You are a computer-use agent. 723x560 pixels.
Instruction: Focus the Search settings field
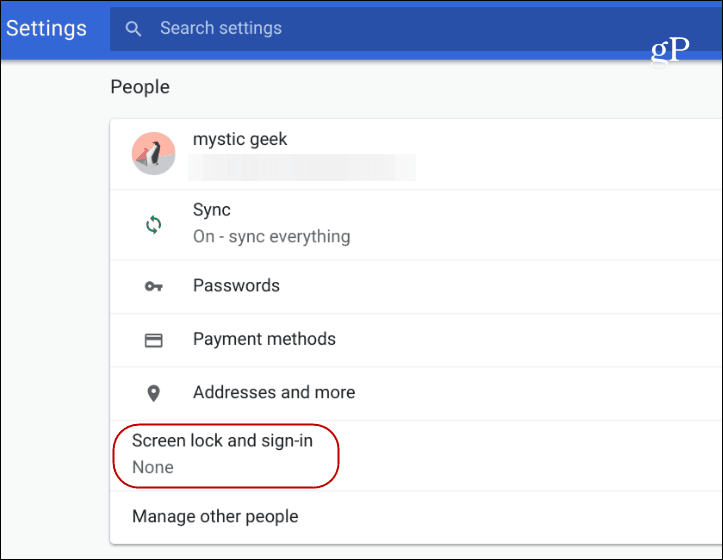click(x=416, y=29)
